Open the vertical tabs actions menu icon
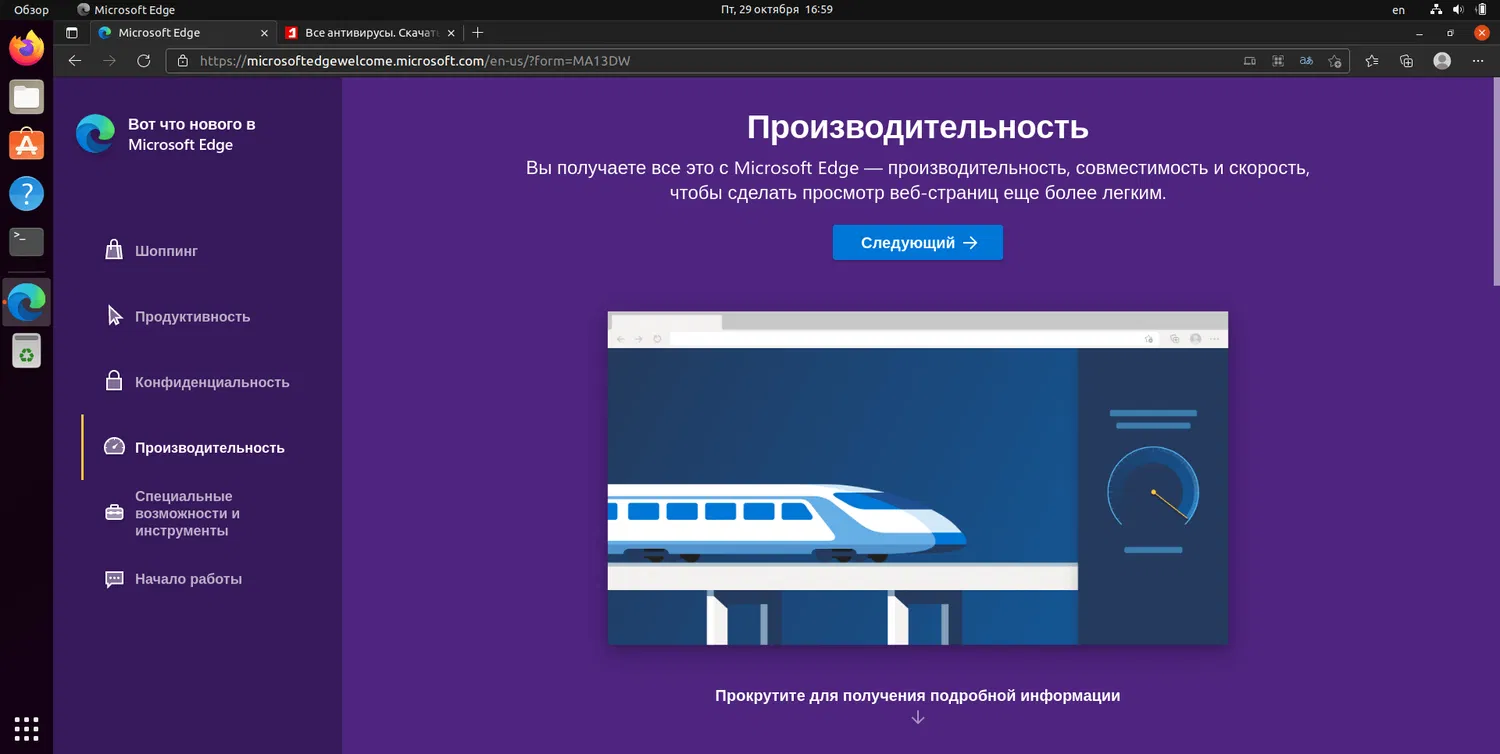Viewport: 1500px width, 754px height. tap(72, 33)
